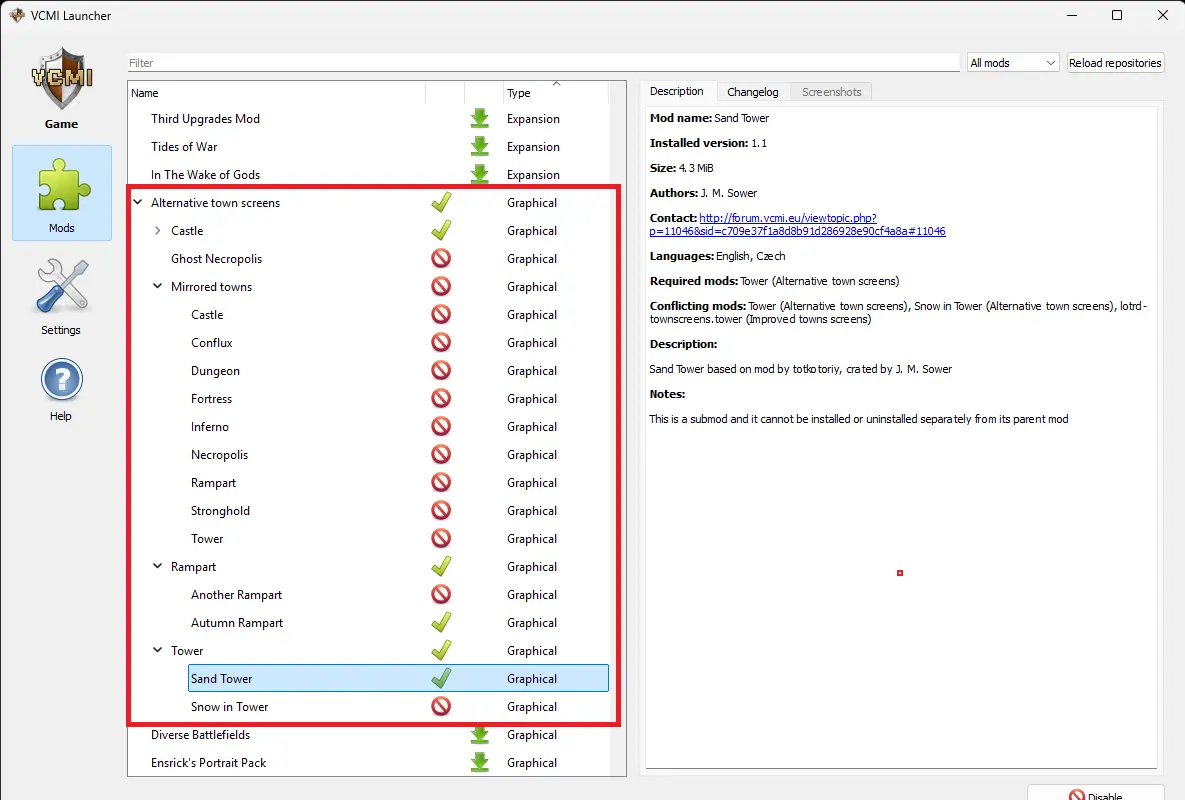Click the VCMI Game shield icon

(x=61, y=85)
